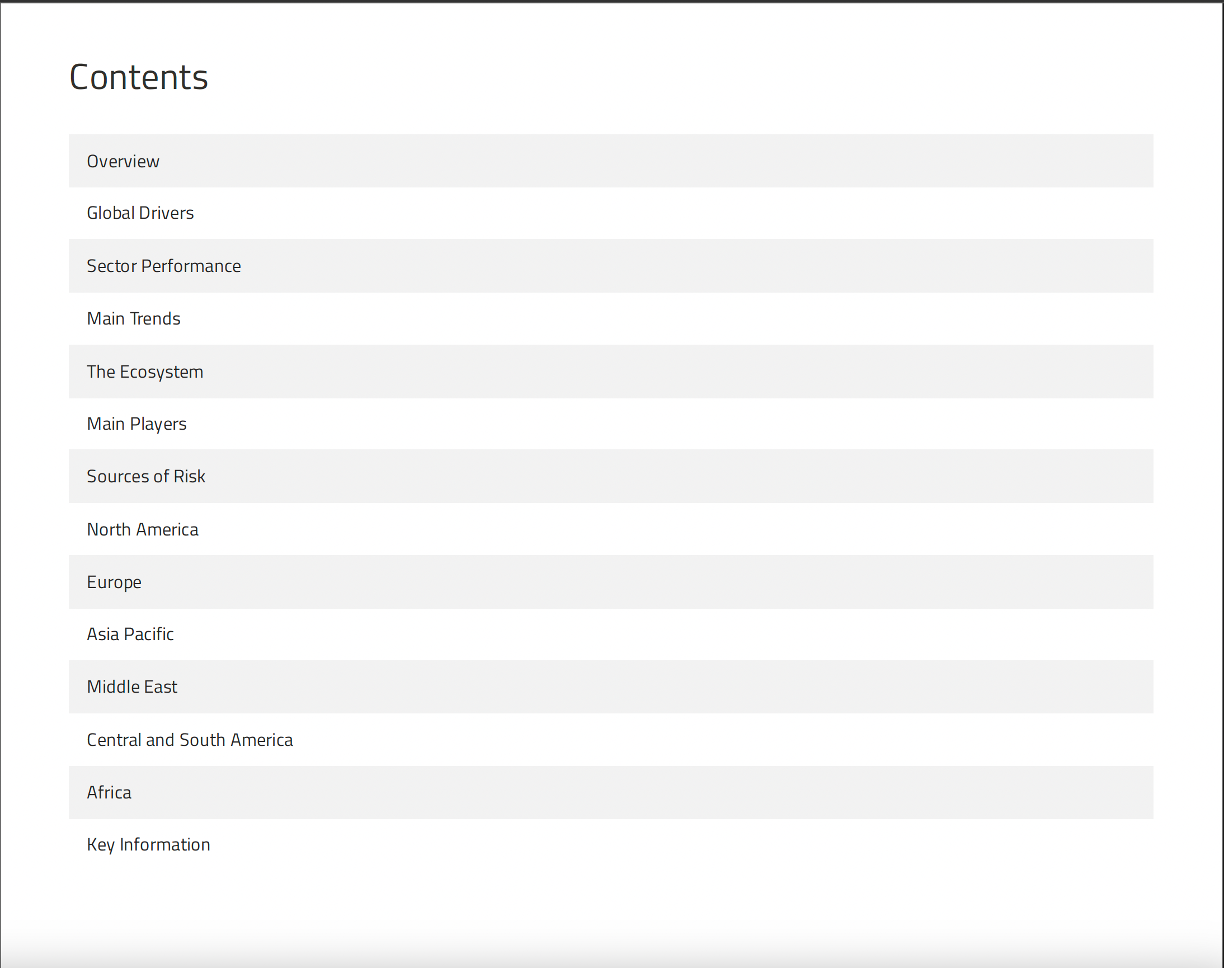Open Central and South America entry
This screenshot has width=1224, height=968.
(190, 740)
